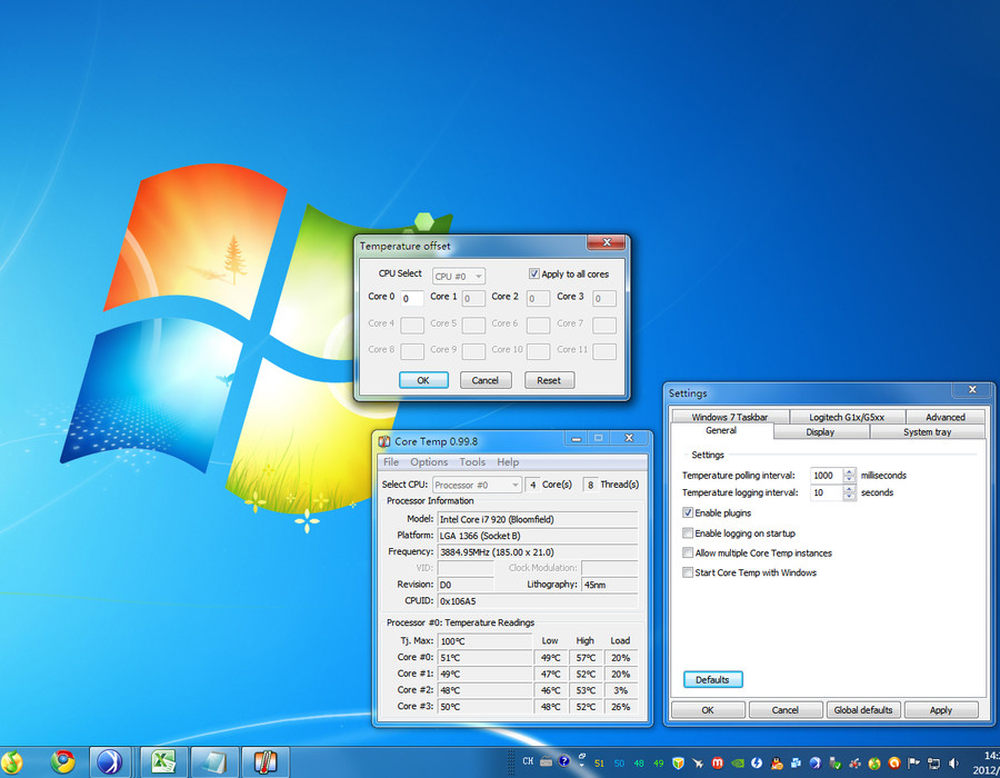Open the Help menu in Core Temp
Screen dimensions: 1000x778
click(x=508, y=462)
